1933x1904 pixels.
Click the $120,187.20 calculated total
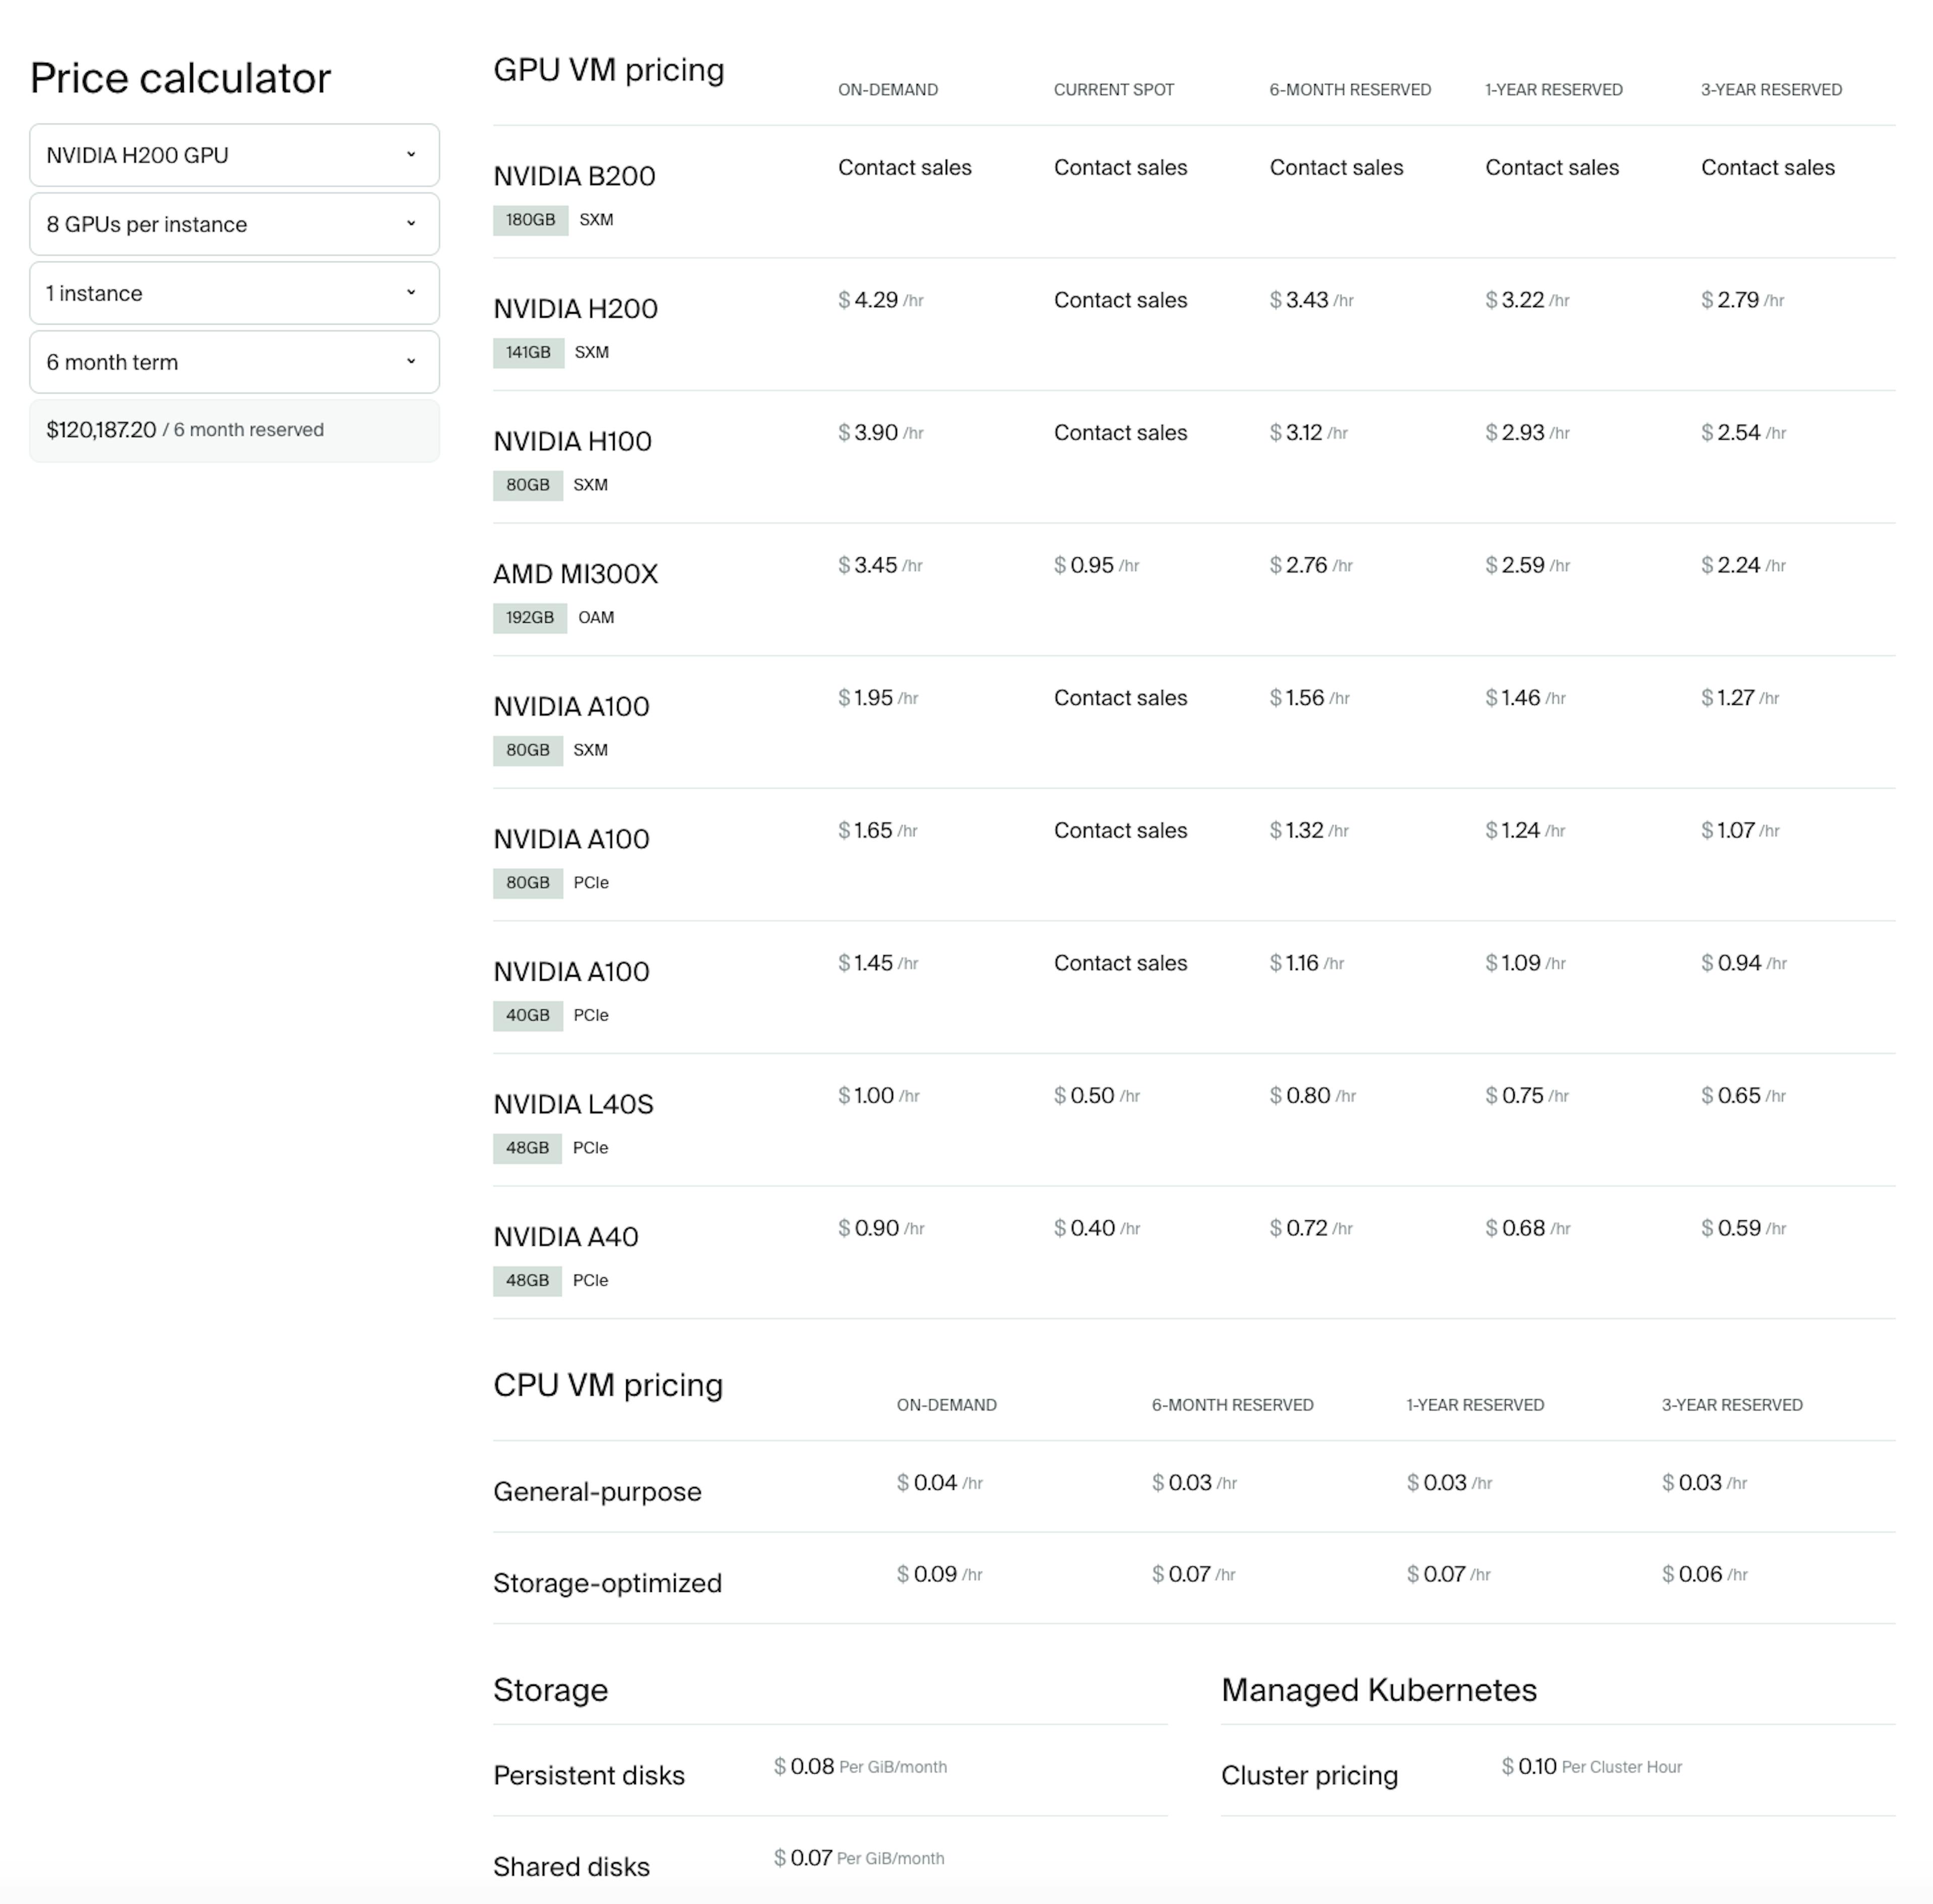click(x=101, y=430)
